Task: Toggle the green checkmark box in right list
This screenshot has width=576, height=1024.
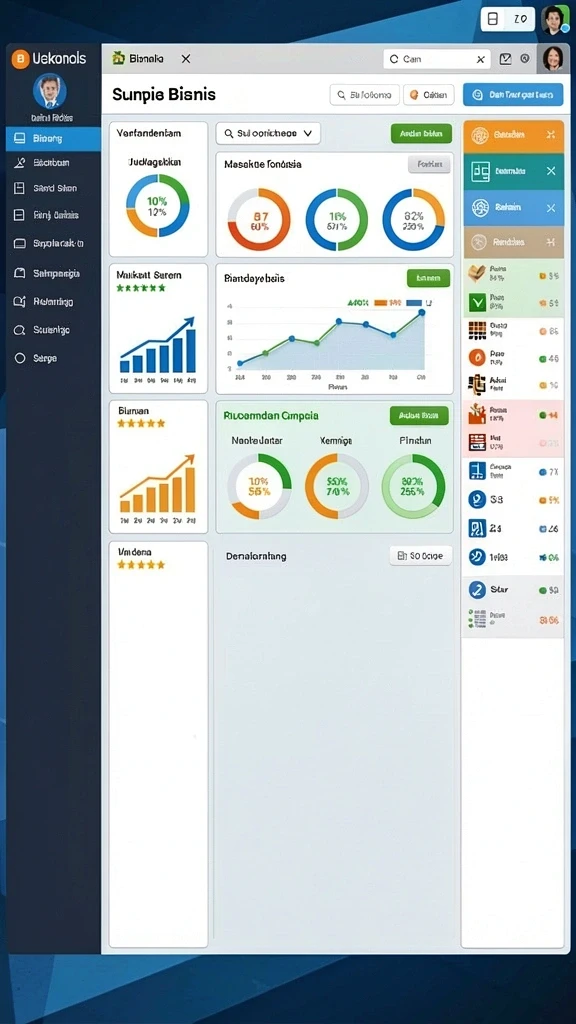Action: [x=477, y=302]
